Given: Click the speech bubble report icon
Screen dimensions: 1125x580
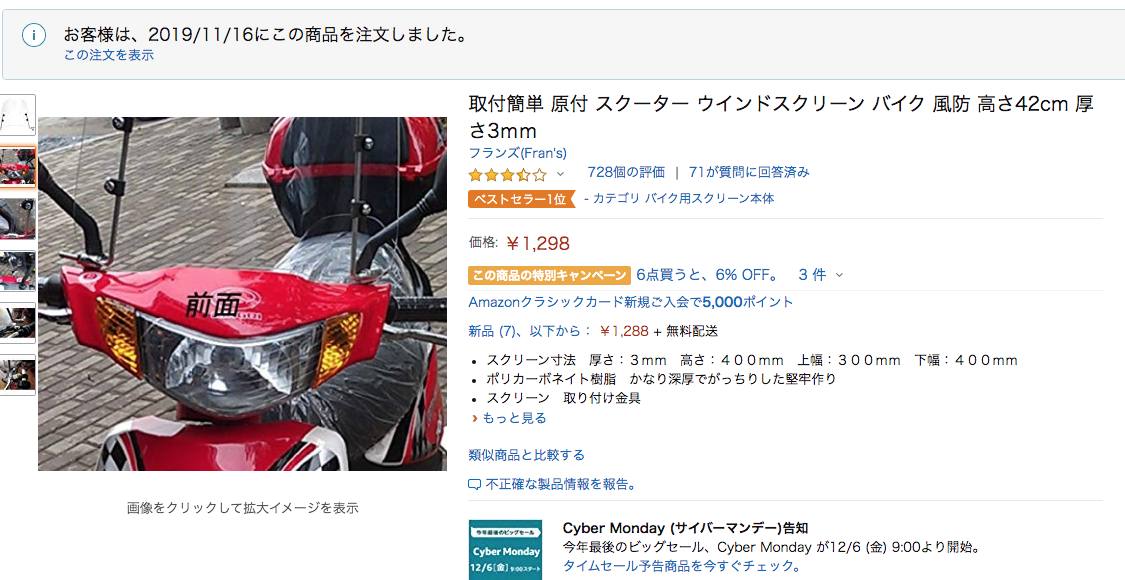Looking at the screenshot, I should (474, 485).
